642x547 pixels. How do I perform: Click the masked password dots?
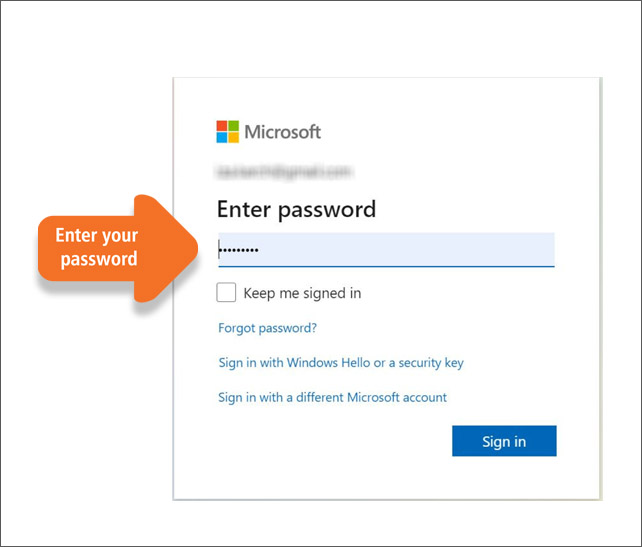click(x=239, y=249)
